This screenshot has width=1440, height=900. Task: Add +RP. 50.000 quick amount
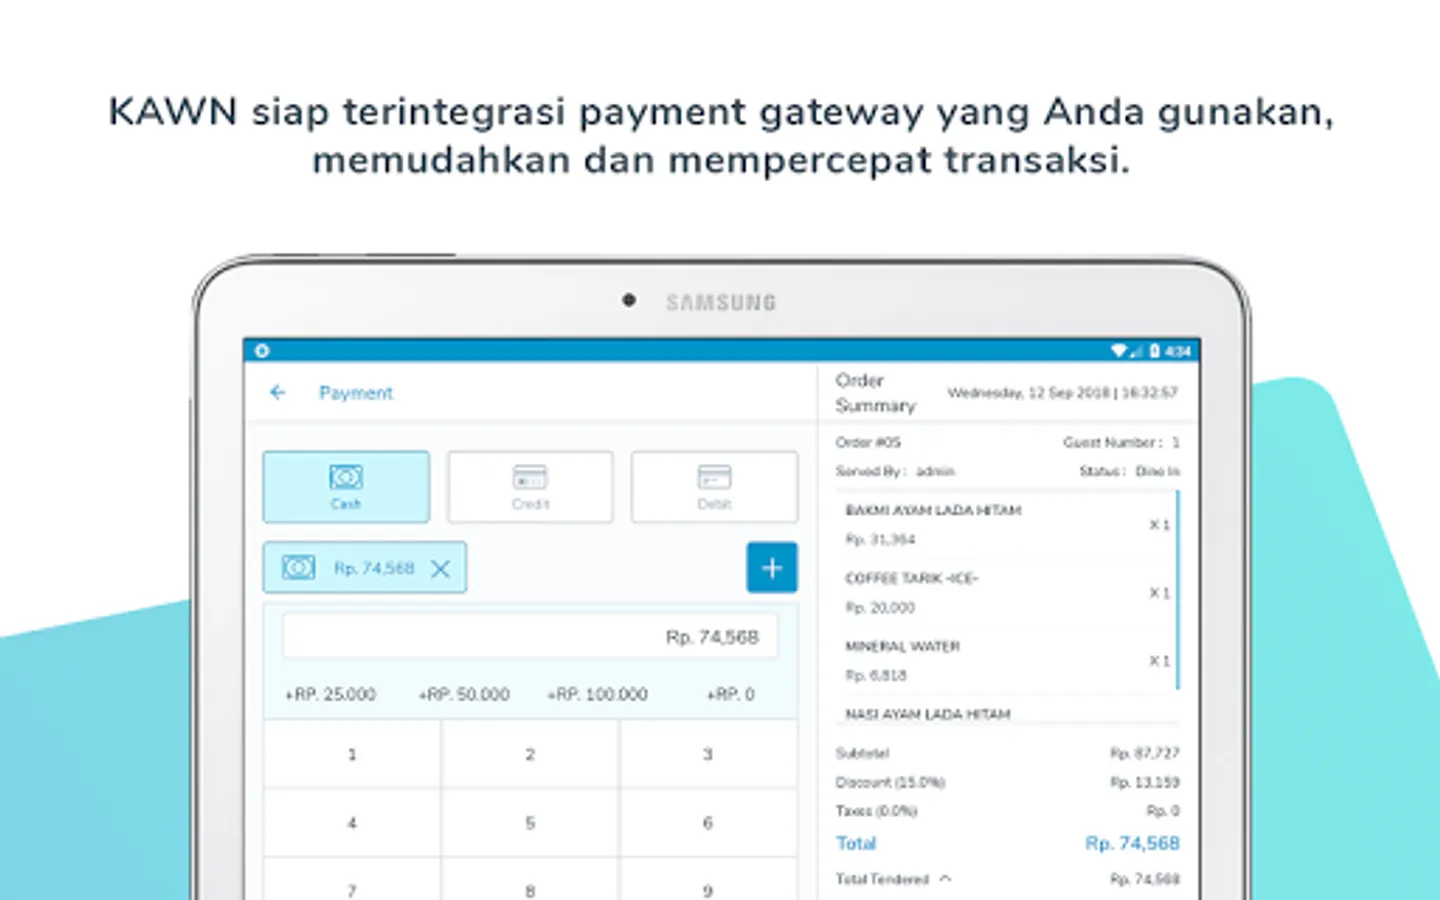click(x=464, y=694)
